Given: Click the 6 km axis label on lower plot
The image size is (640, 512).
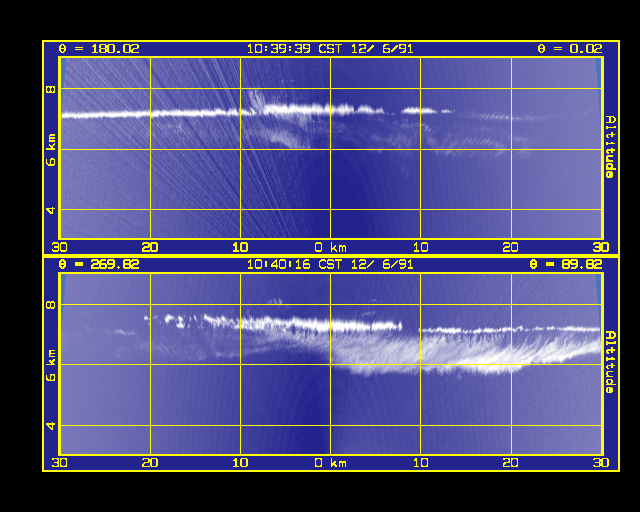Looking at the screenshot, I should (51, 365).
